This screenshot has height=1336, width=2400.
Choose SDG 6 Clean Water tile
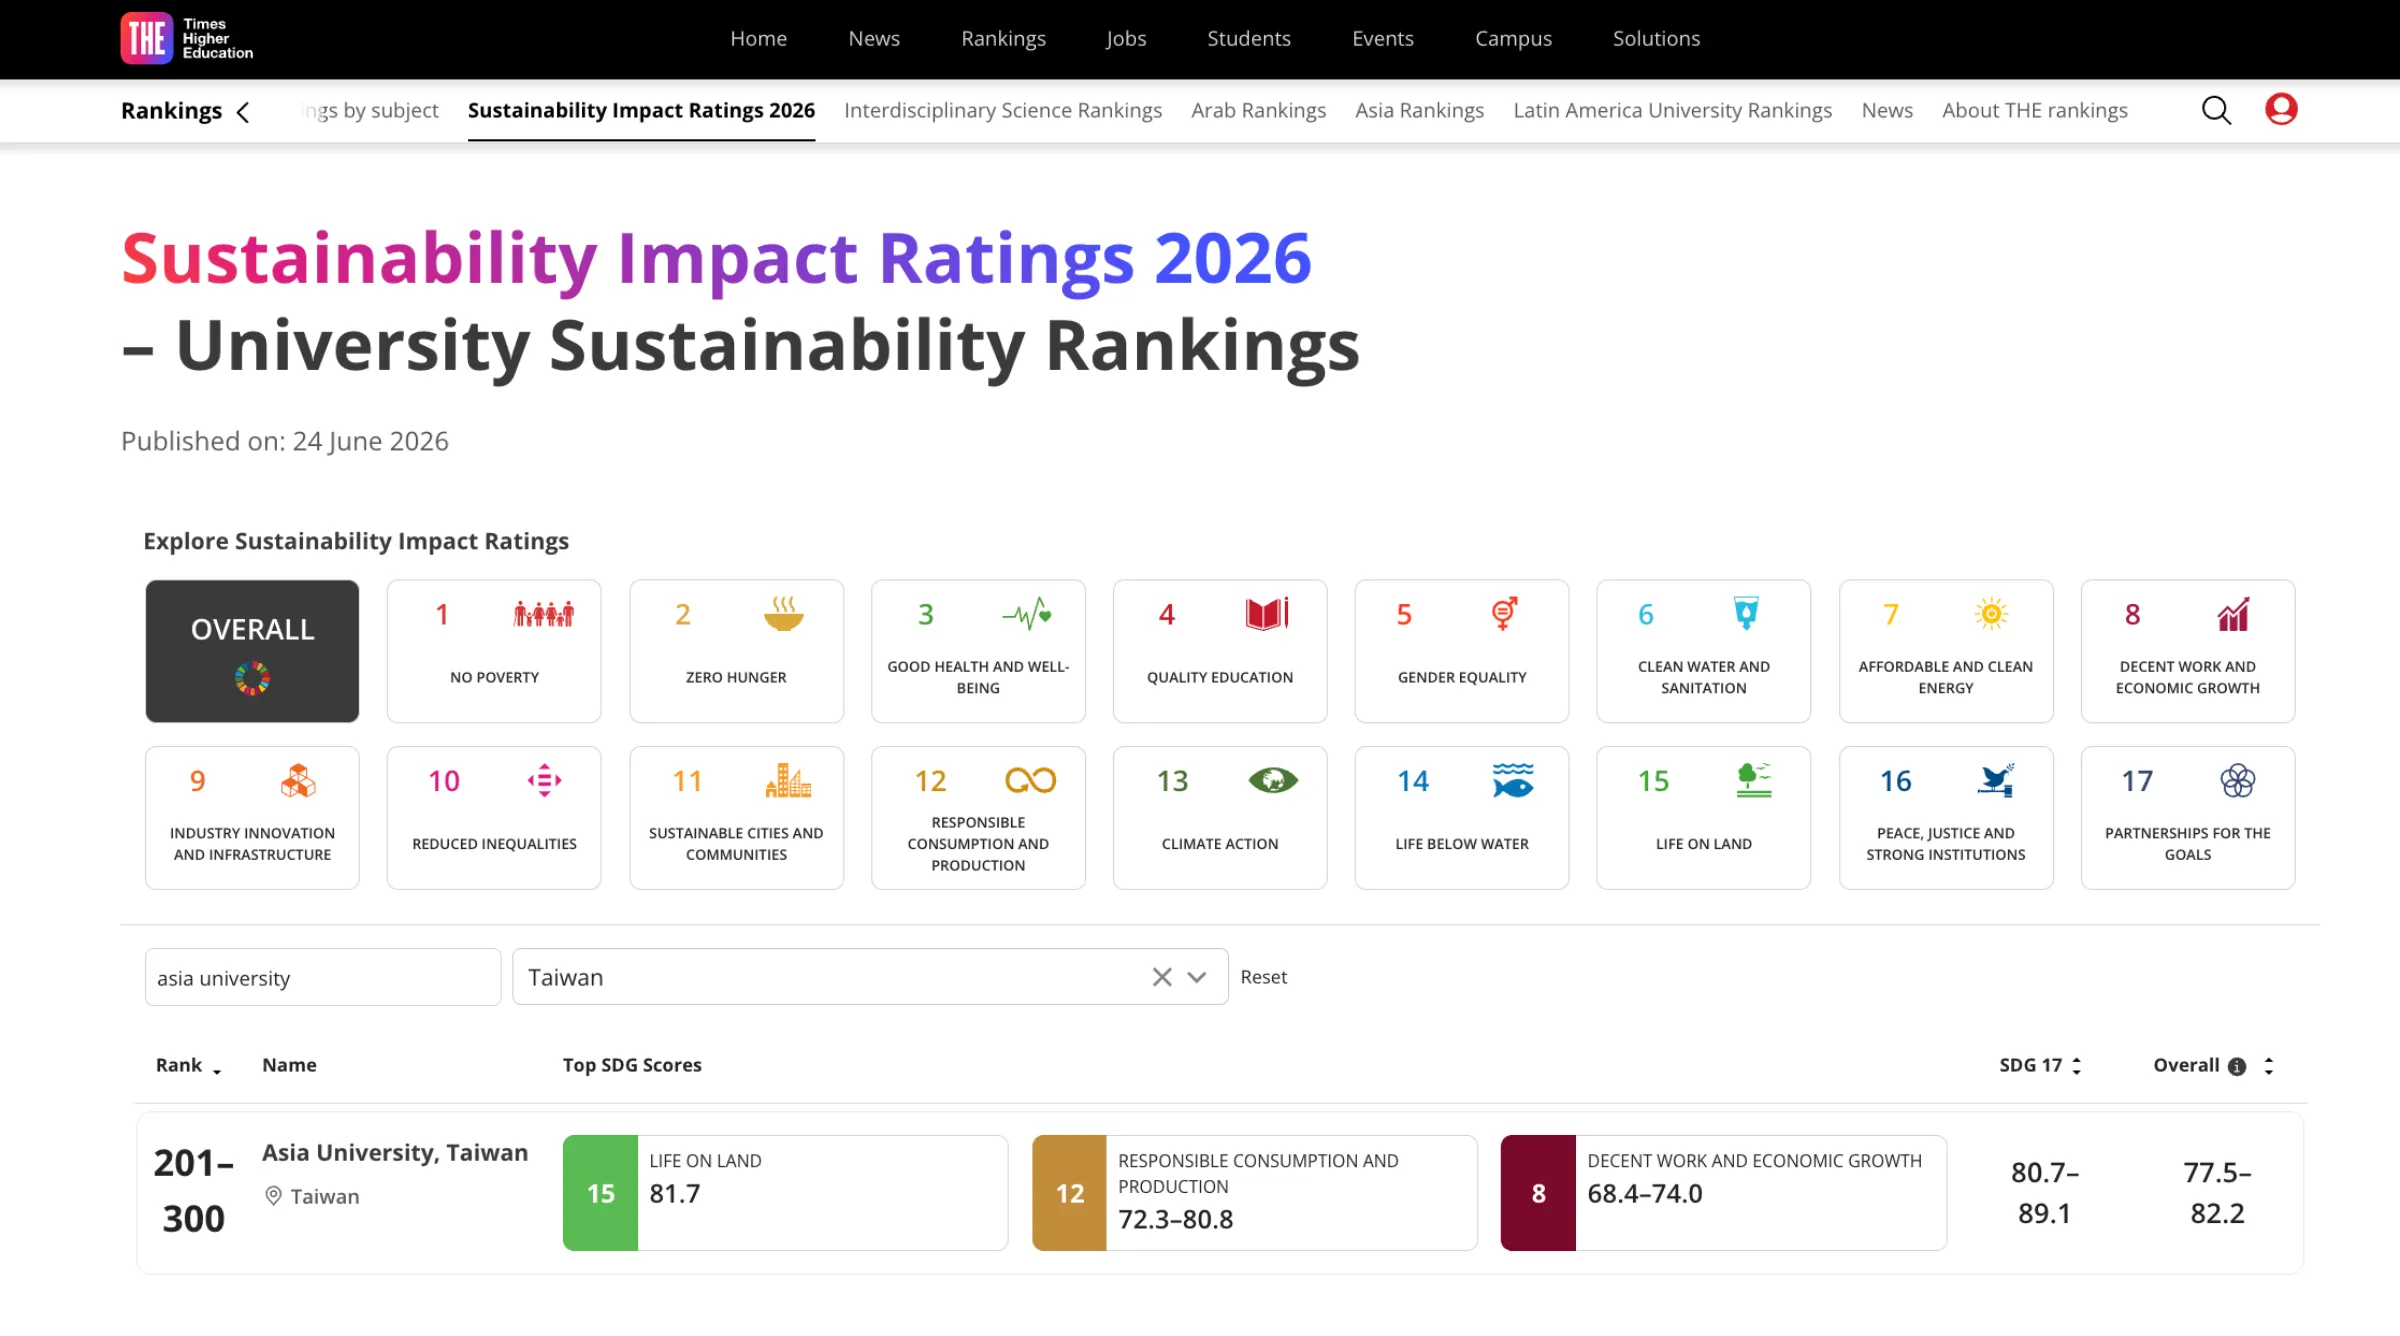(x=1704, y=651)
